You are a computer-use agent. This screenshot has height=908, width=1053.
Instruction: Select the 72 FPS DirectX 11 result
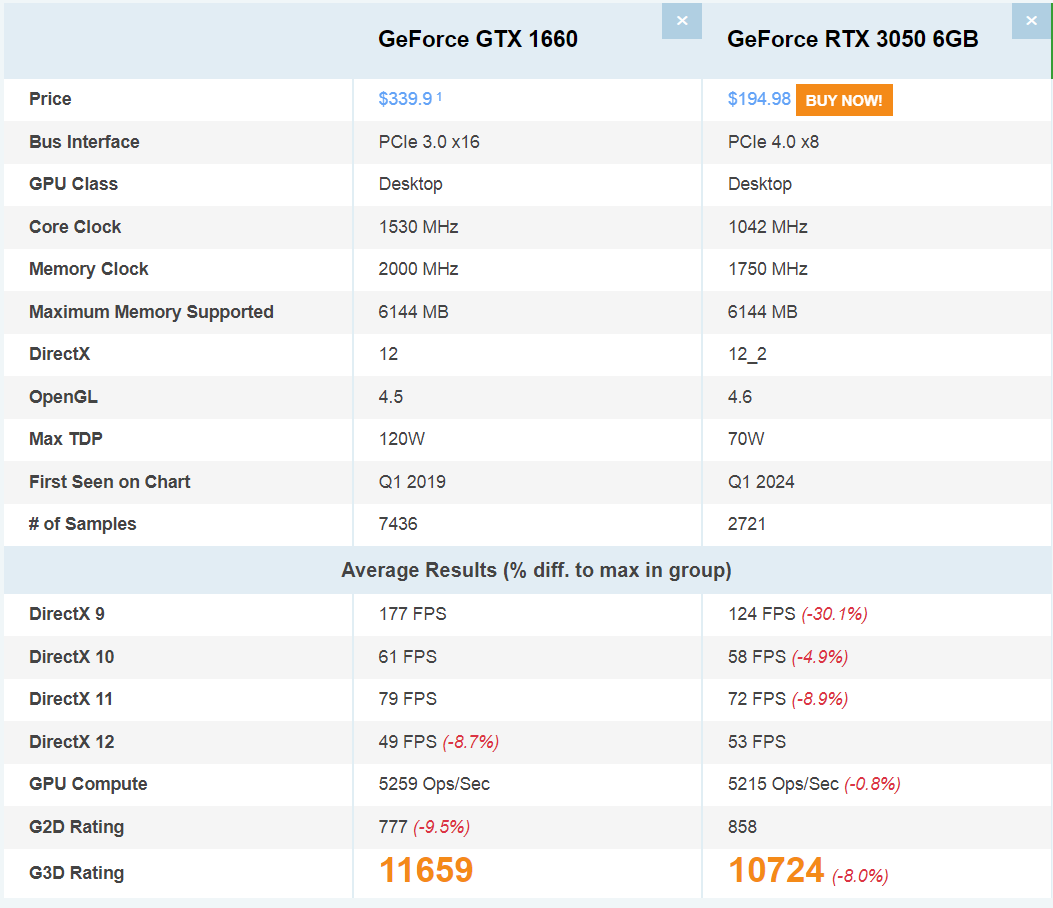tap(757, 699)
